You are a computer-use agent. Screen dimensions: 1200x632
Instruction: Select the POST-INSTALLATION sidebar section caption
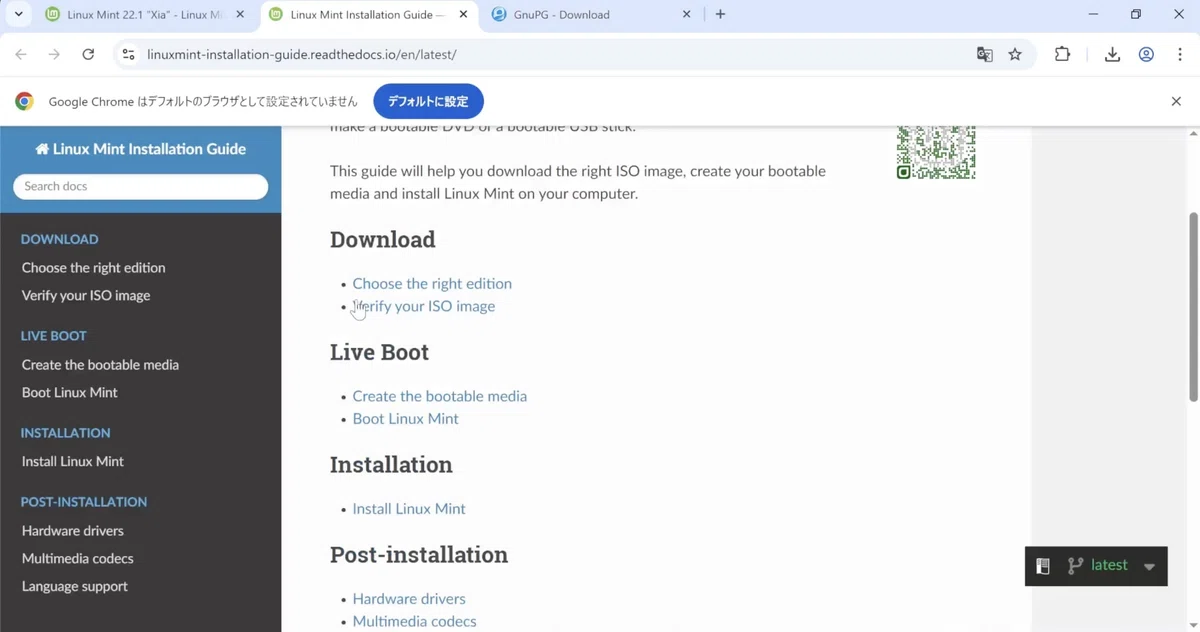point(84,502)
